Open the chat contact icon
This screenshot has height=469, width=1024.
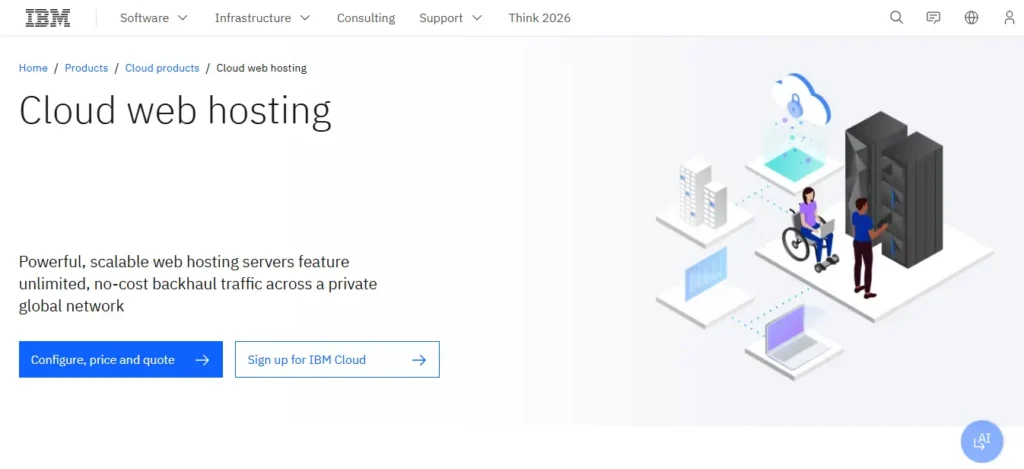click(x=934, y=18)
